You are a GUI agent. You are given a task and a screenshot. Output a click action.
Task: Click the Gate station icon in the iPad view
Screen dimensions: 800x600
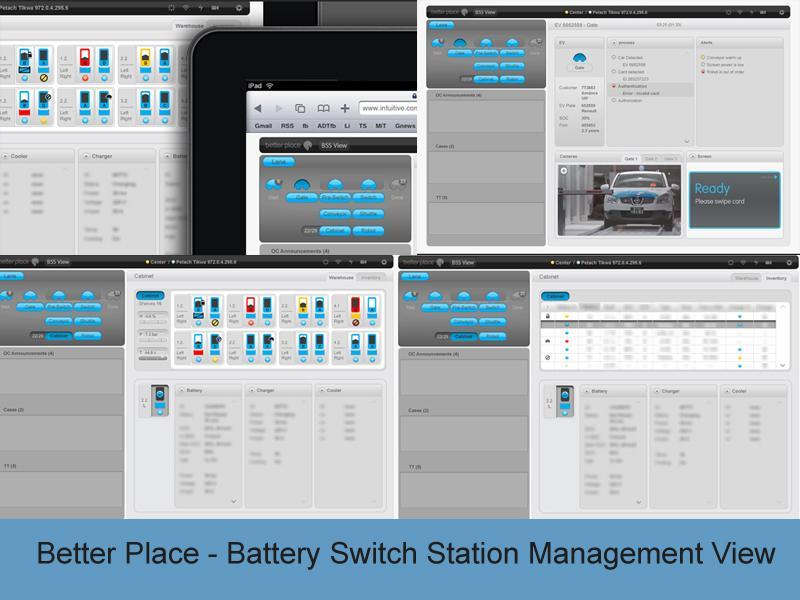pyautogui.click(x=302, y=184)
